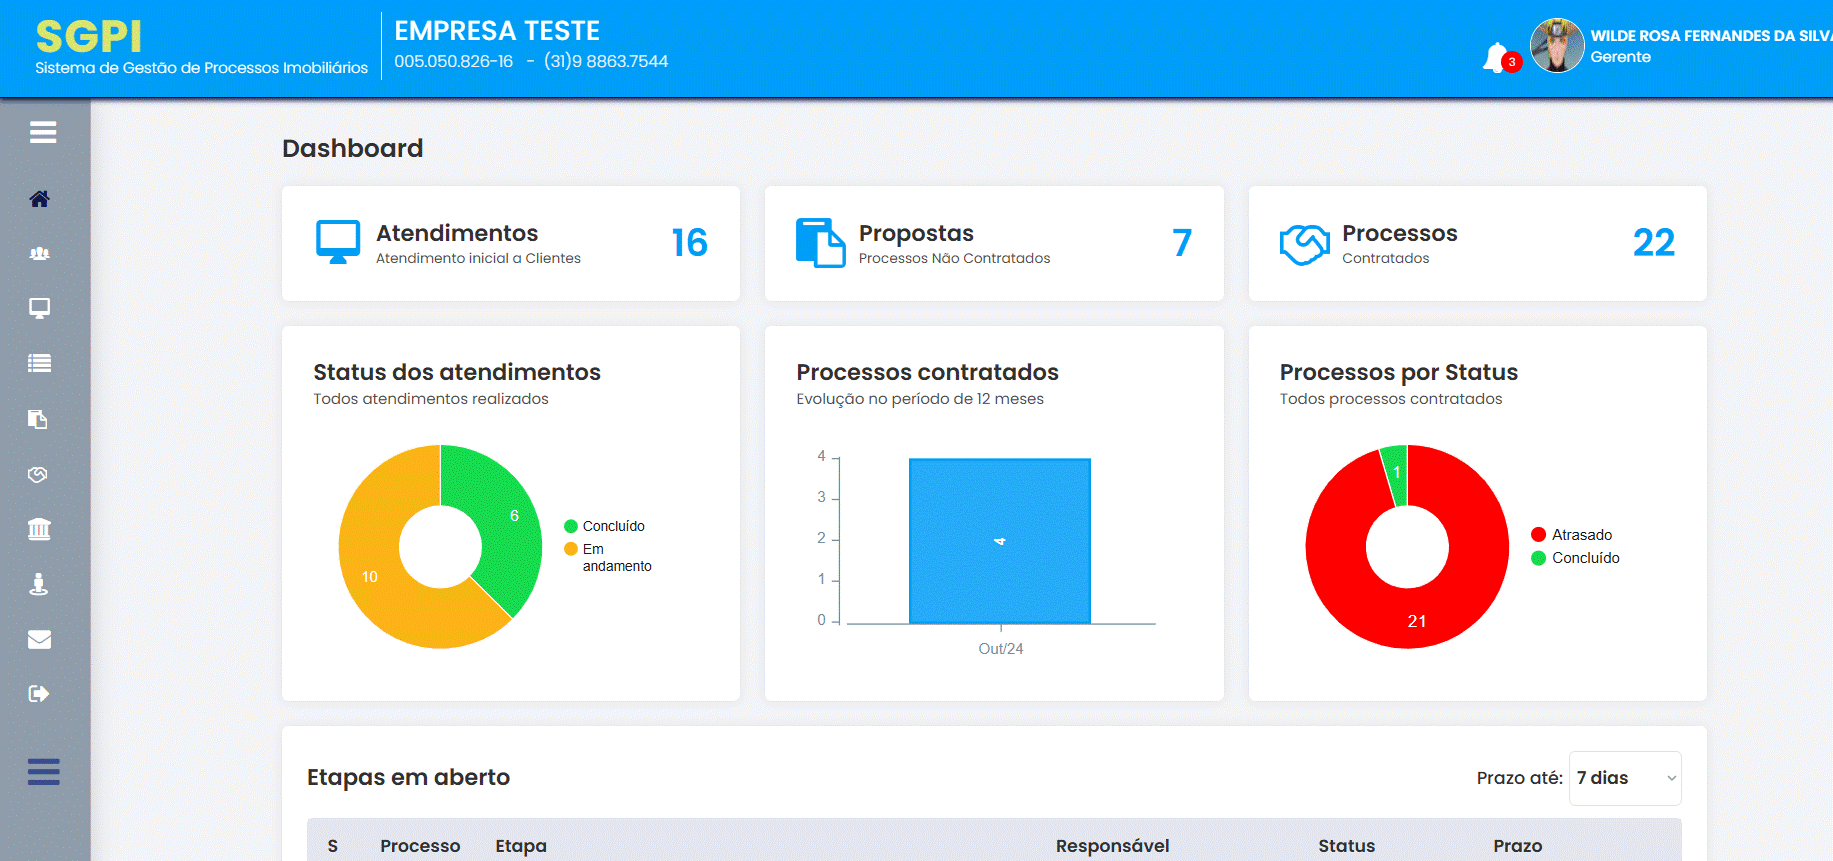Open the clients group icon in sidebar

[x=40, y=254]
